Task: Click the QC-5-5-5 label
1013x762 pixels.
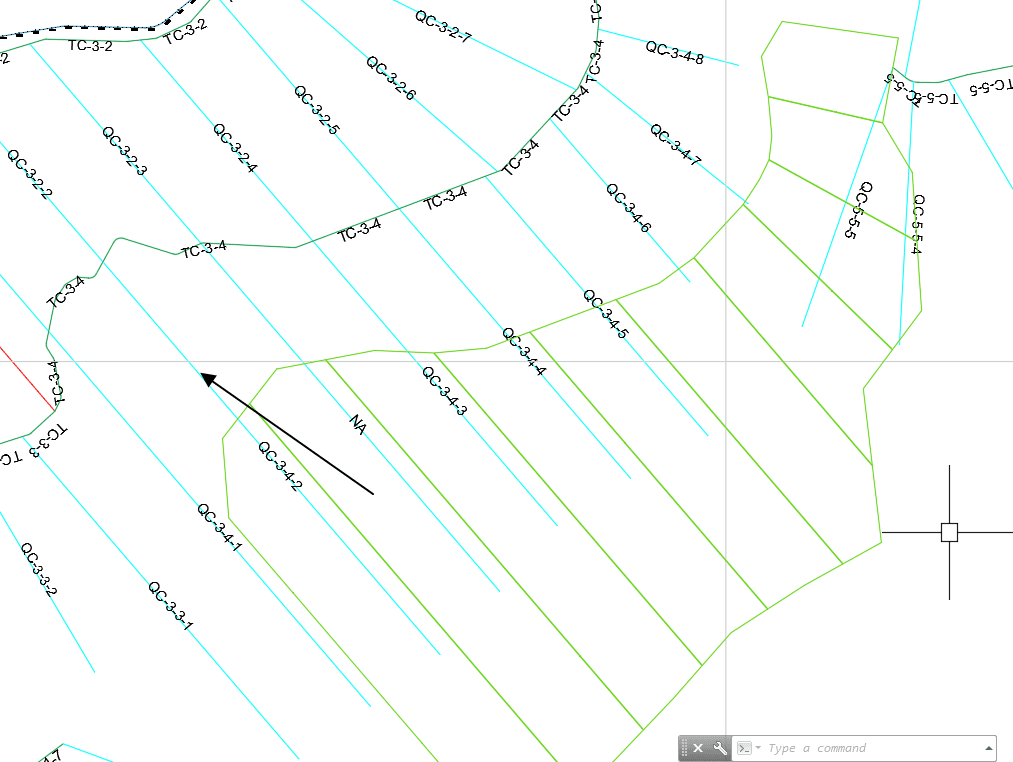Action: coord(860,211)
